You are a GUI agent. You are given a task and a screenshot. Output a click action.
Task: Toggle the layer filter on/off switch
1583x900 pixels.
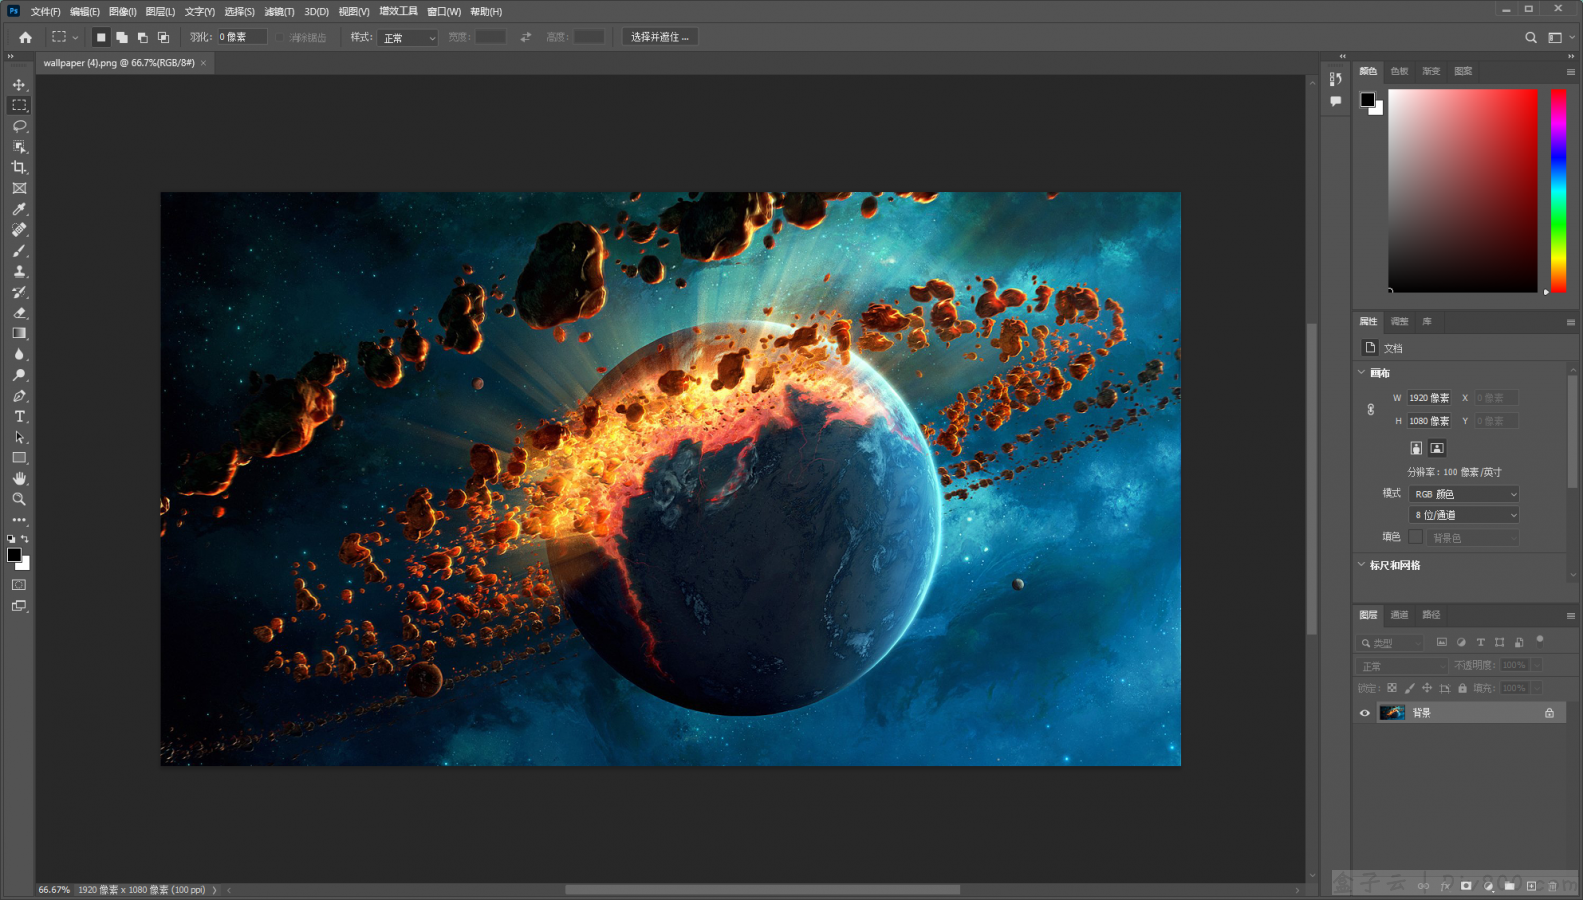coord(1540,640)
